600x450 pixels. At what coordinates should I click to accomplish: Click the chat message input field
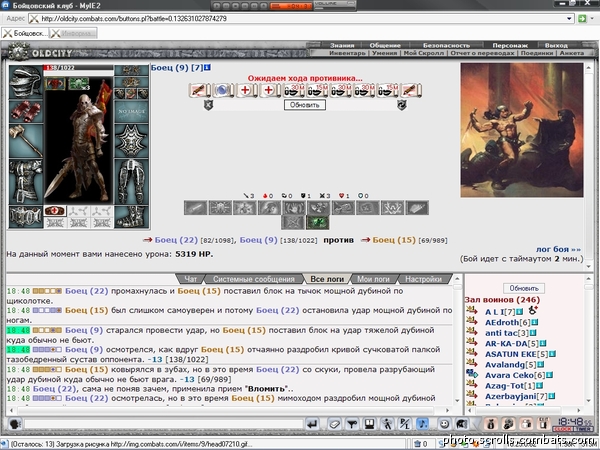[164, 424]
